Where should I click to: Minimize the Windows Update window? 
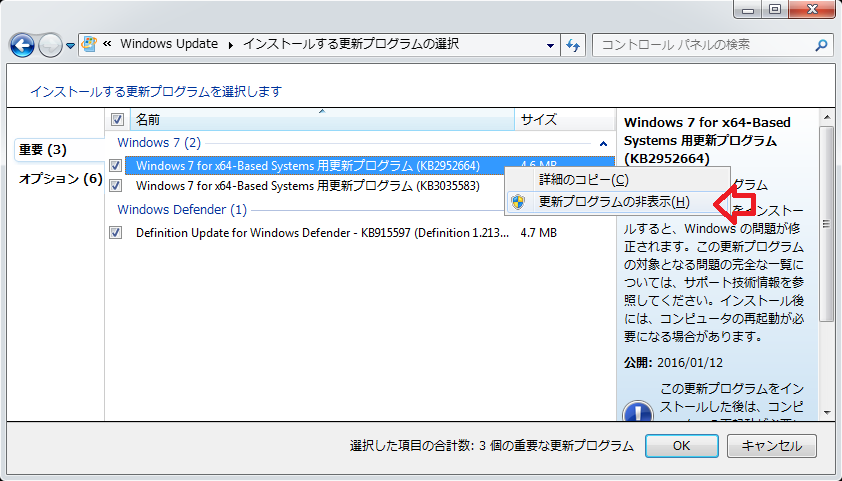coord(747,10)
